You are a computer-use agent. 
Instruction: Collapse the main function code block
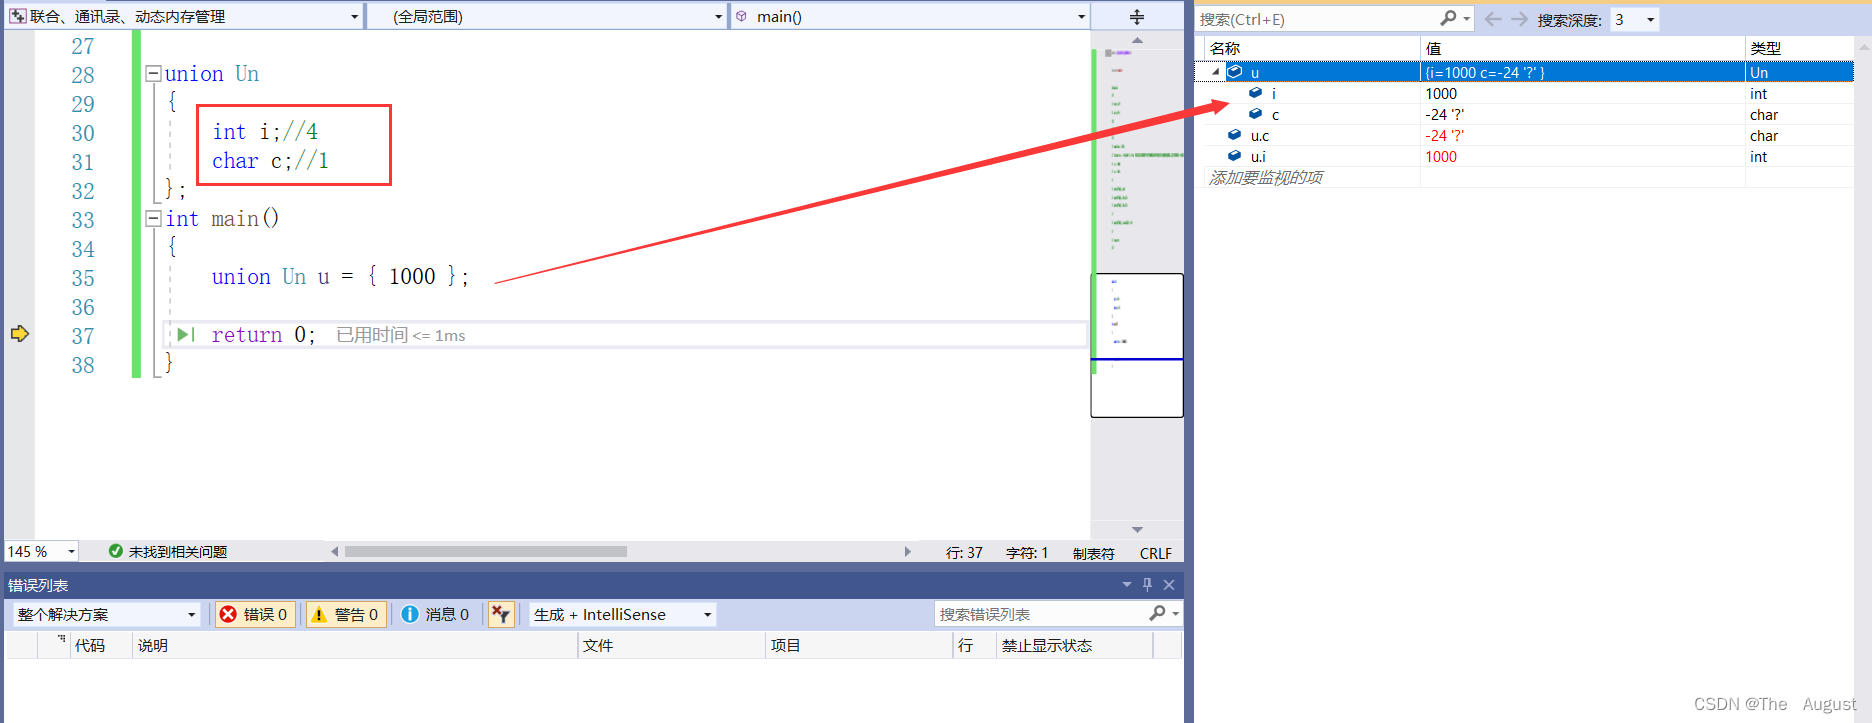tap(153, 218)
